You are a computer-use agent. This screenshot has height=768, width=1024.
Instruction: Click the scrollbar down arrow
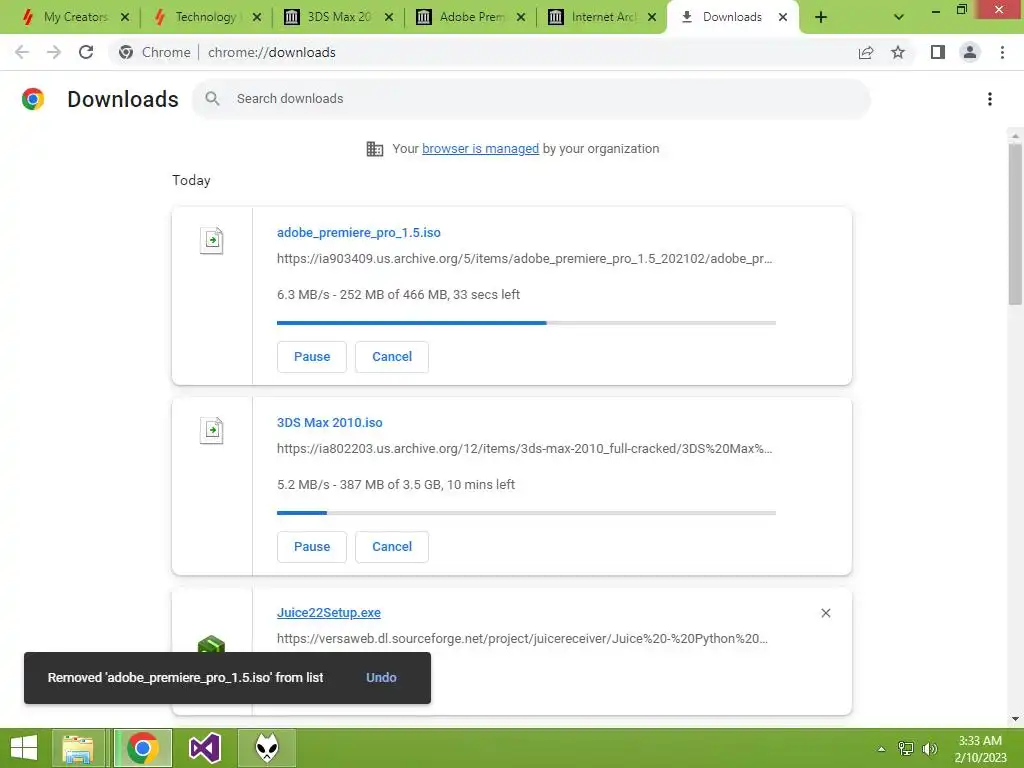1015,719
